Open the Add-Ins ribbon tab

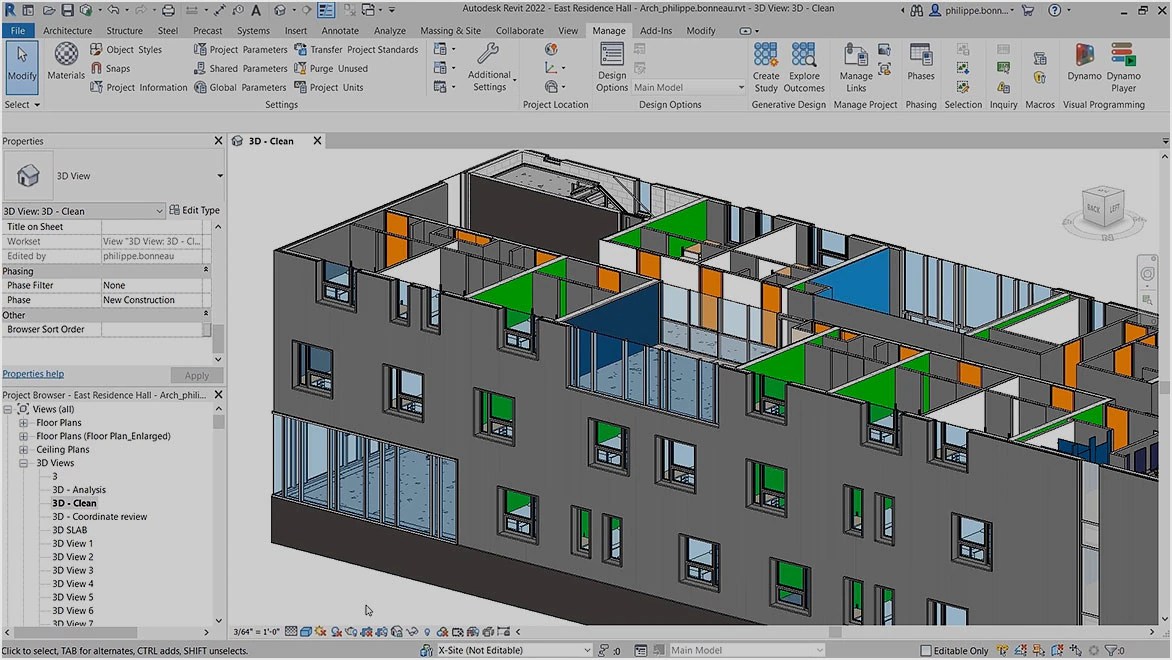tap(656, 30)
